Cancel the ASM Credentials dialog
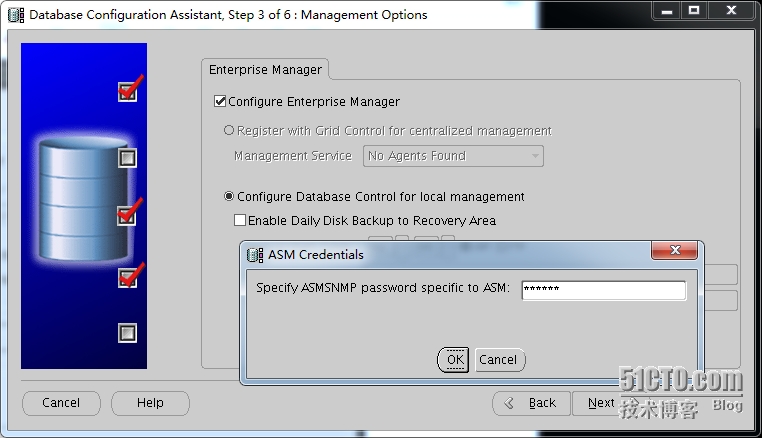This screenshot has height=438, width=762. click(x=500, y=360)
